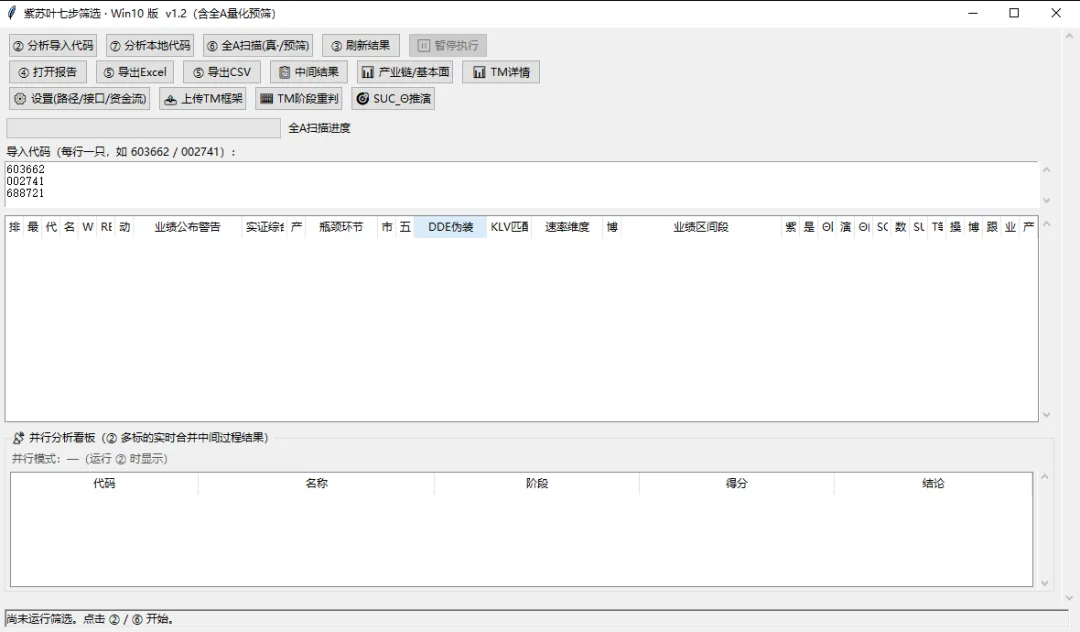Click the 最 column header
The width and height of the screenshot is (1080, 632).
pos(33,227)
